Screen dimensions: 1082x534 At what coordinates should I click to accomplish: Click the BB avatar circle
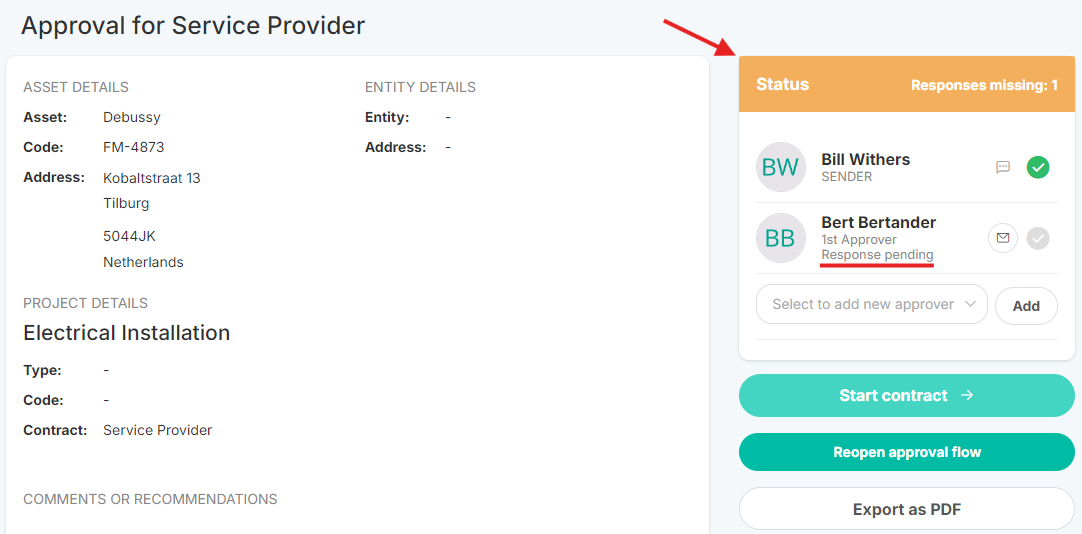(x=780, y=238)
